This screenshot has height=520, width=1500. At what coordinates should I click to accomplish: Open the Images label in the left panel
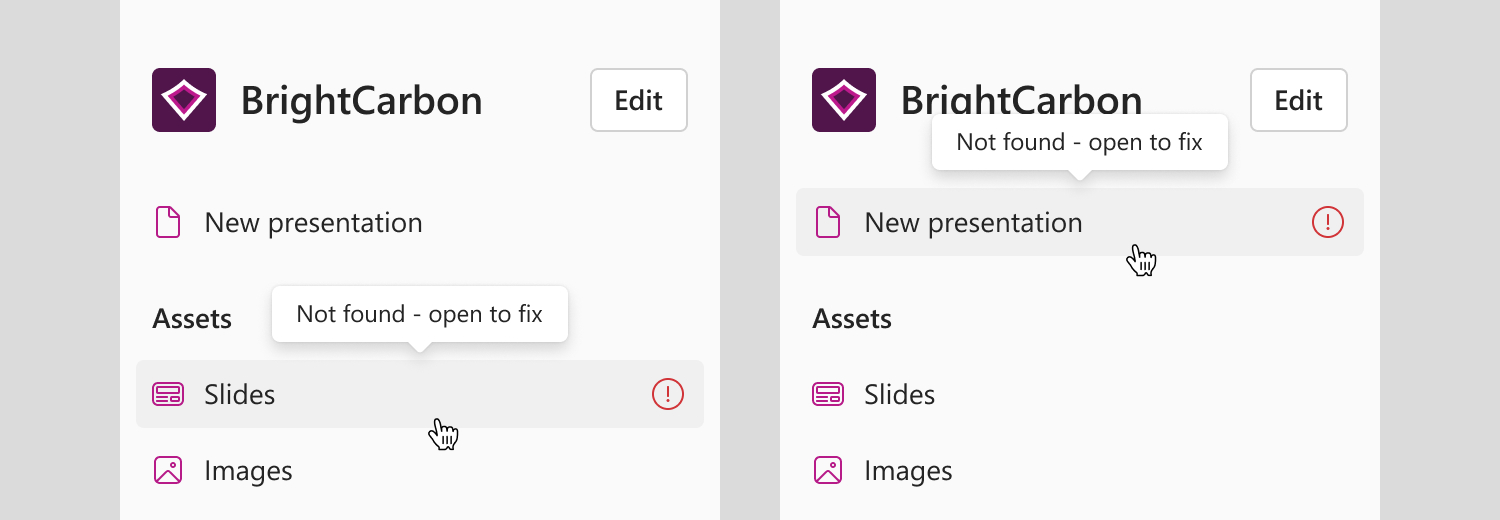point(248,471)
